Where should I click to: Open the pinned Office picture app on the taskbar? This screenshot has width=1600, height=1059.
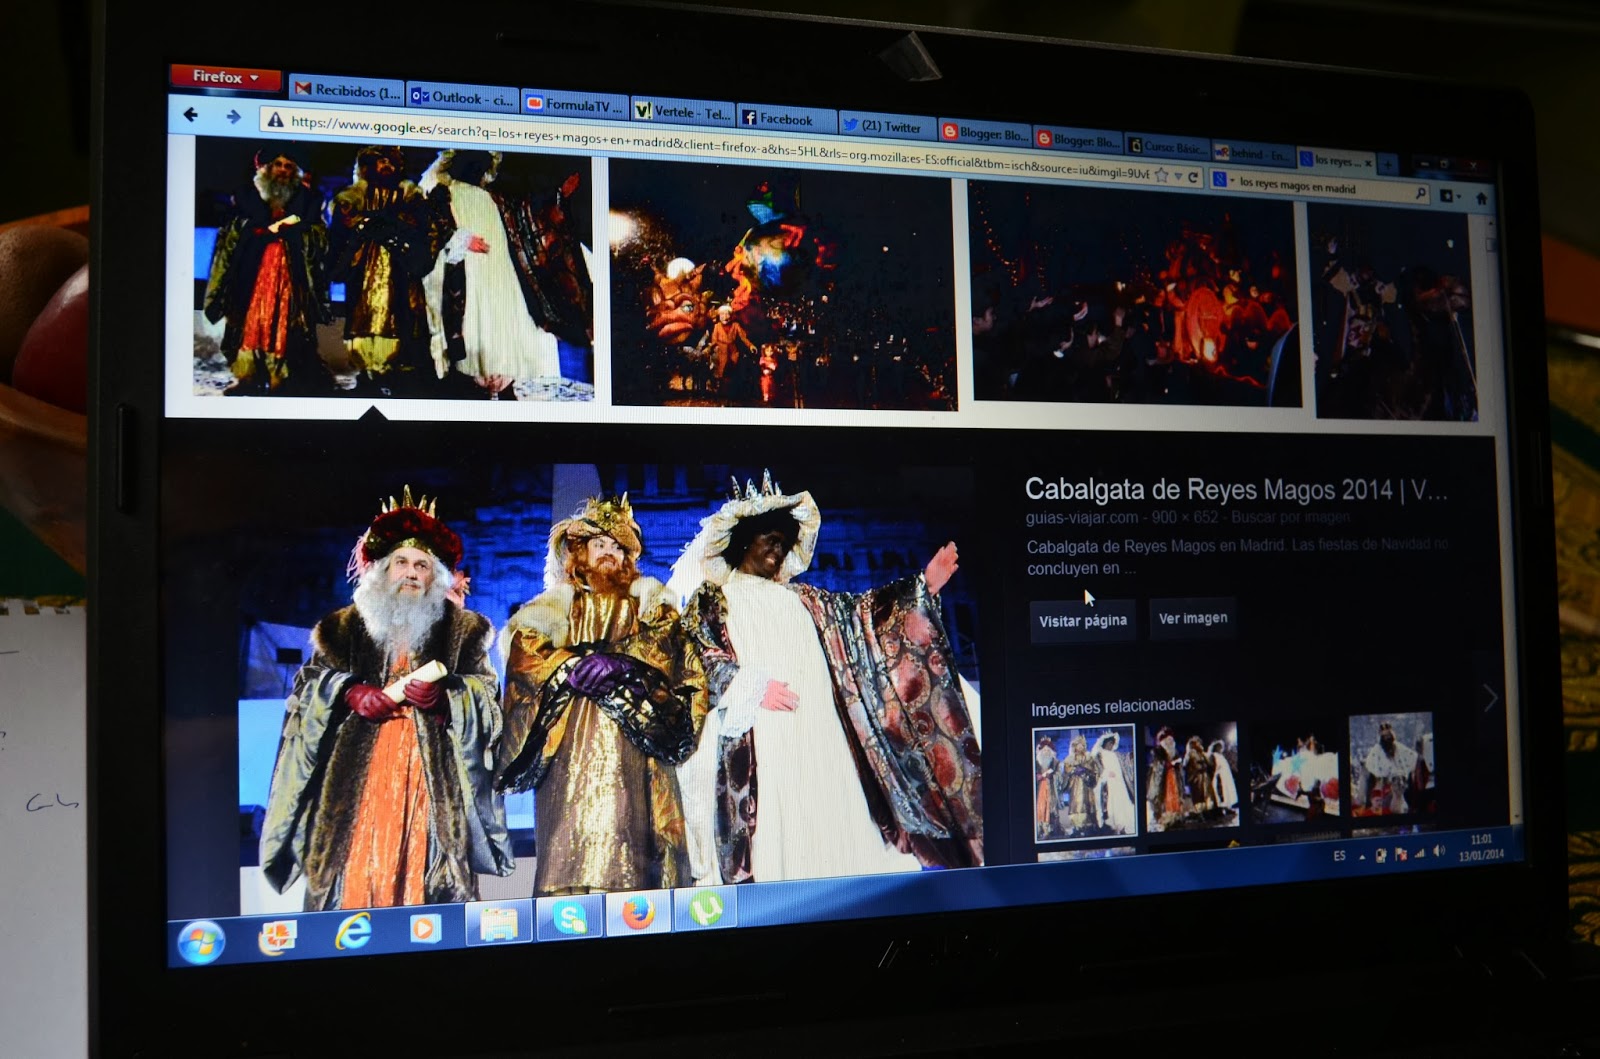tap(278, 937)
